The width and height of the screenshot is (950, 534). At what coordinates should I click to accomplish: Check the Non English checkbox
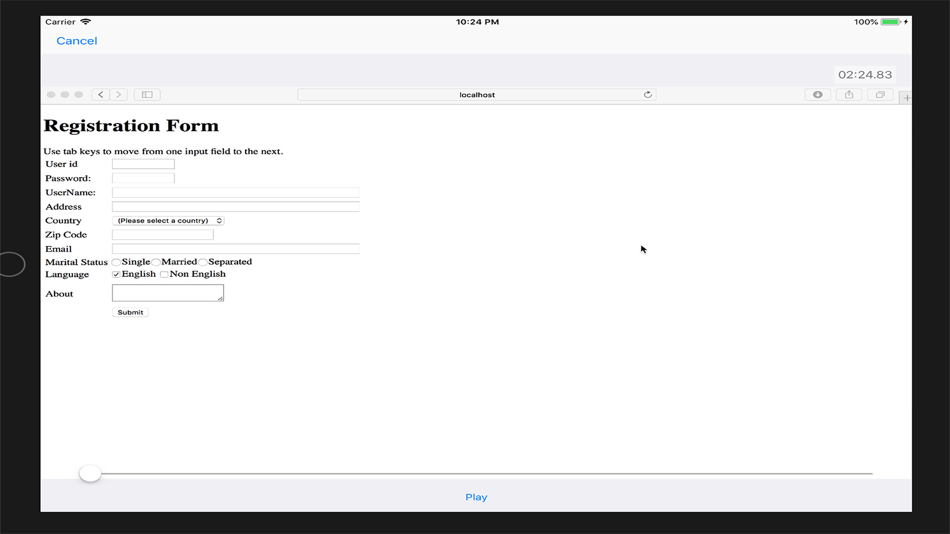point(164,275)
